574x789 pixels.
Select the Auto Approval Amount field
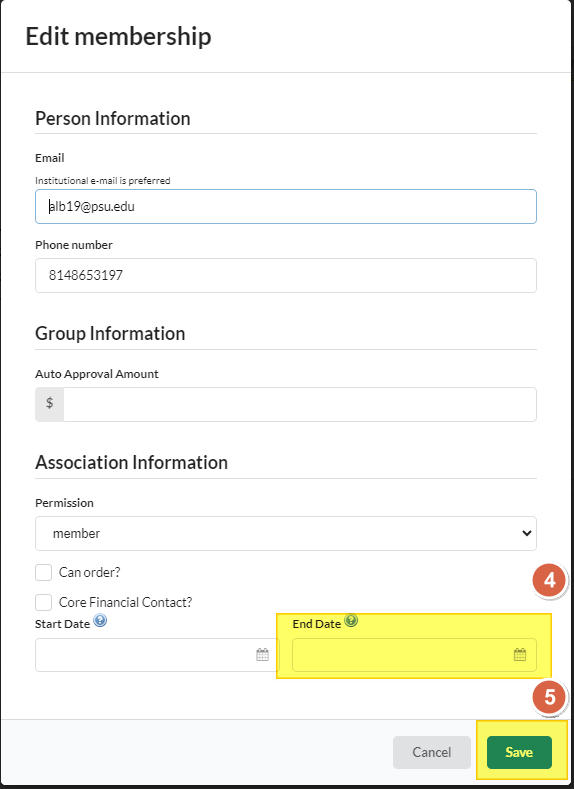pos(300,405)
